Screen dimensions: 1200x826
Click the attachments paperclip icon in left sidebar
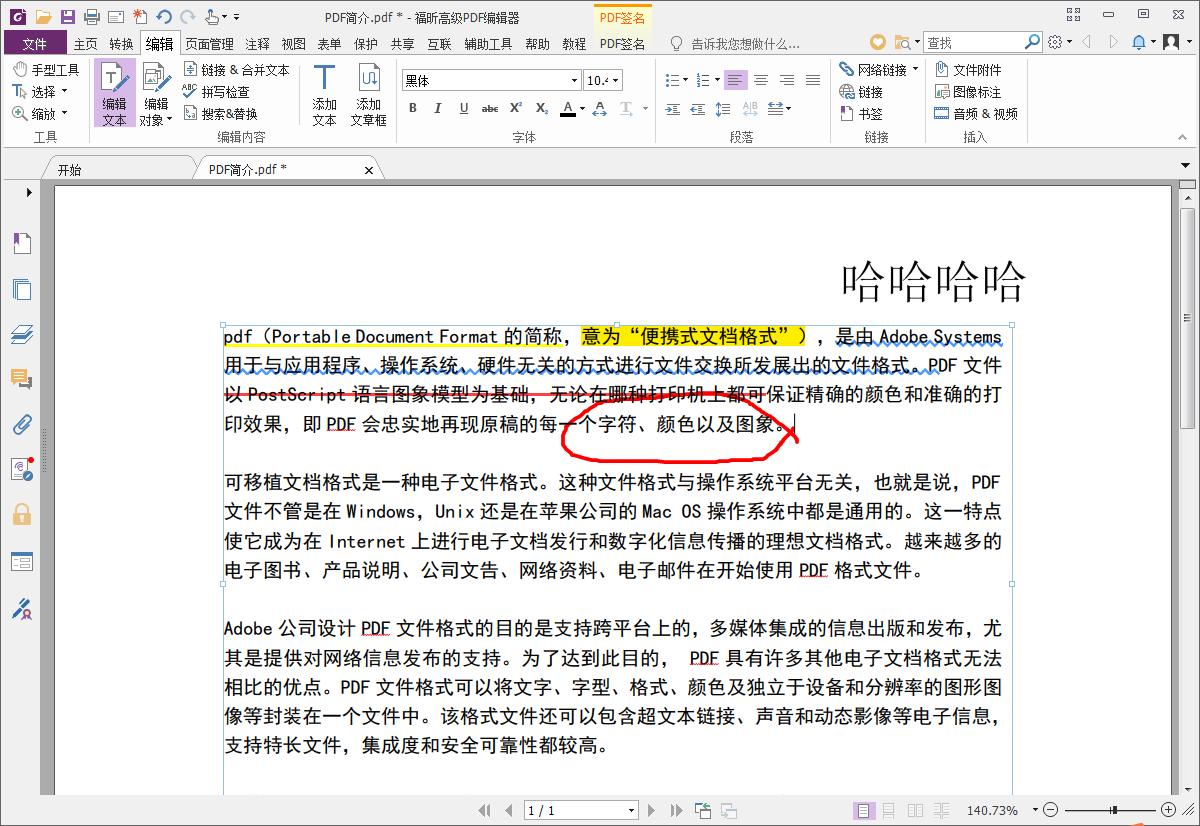(22, 424)
